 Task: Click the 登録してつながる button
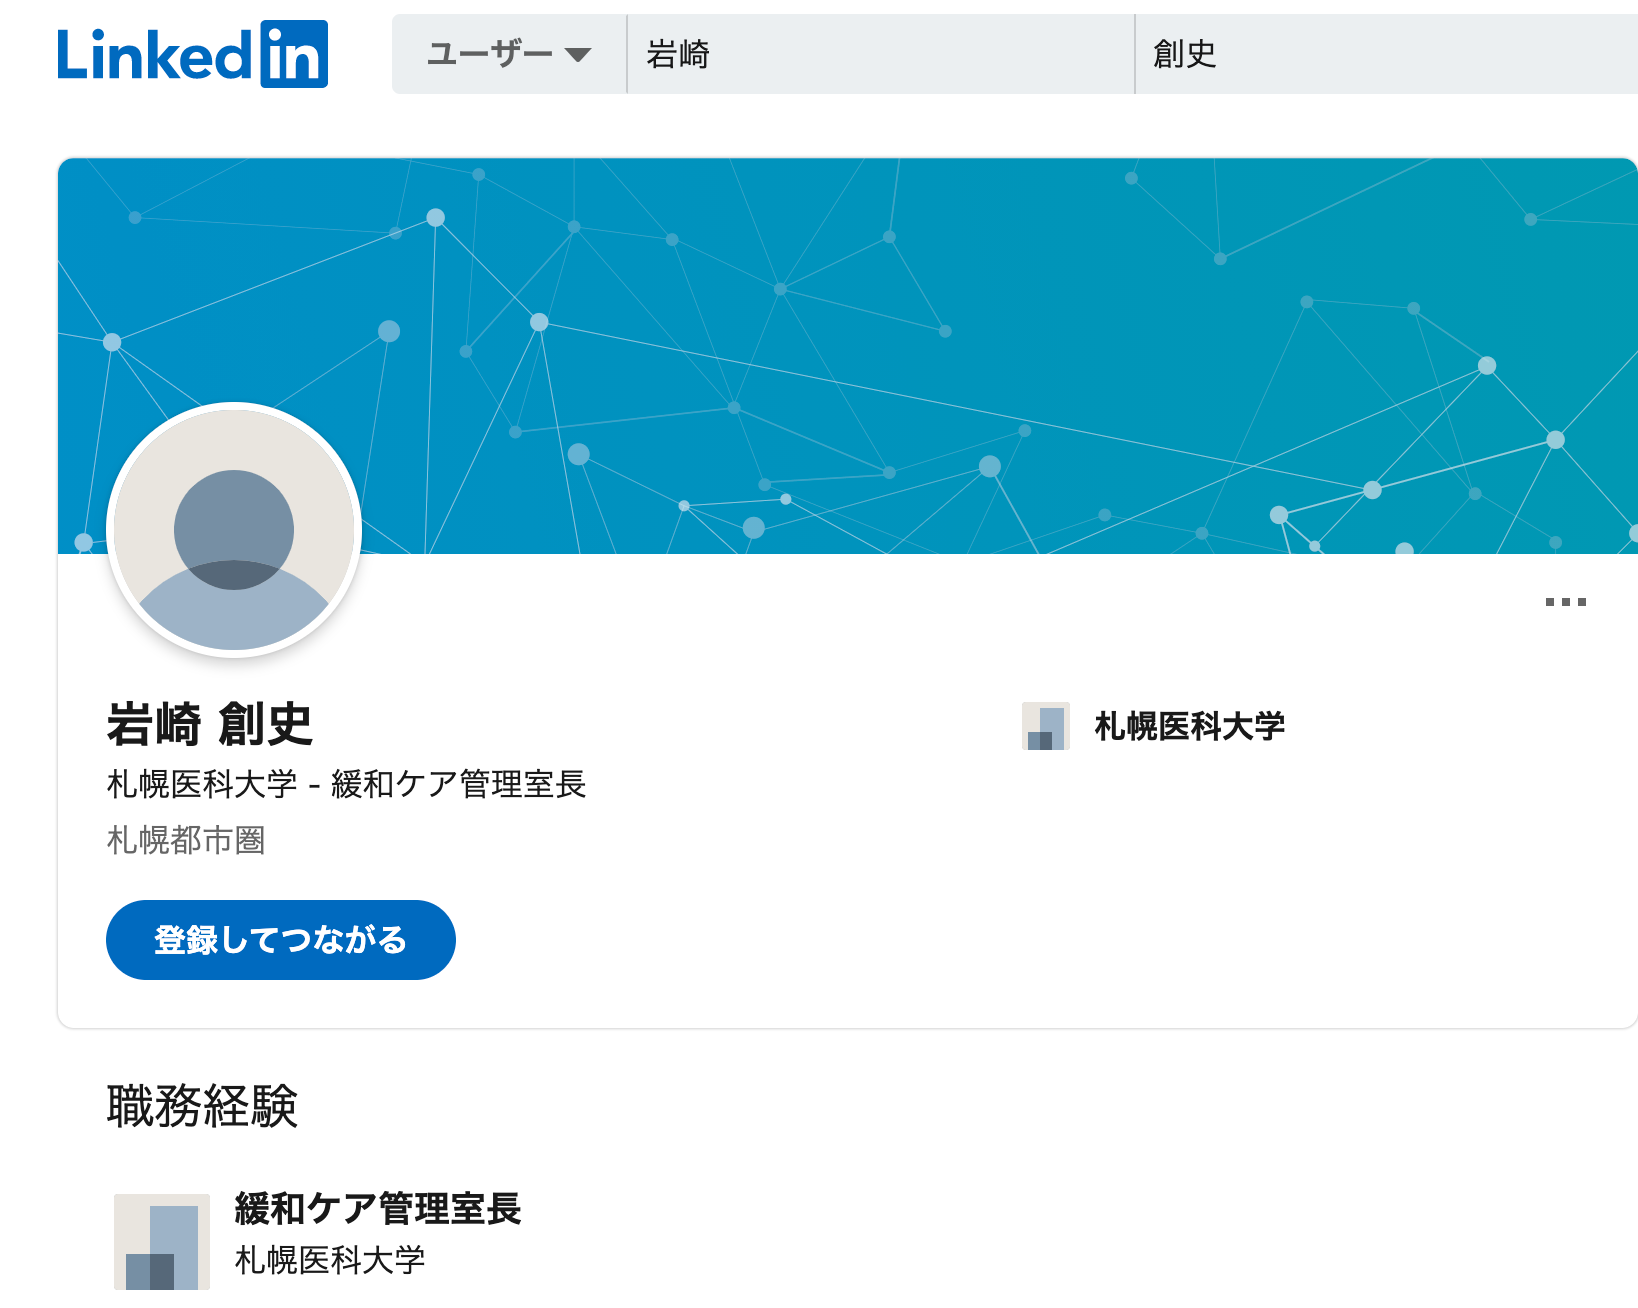(x=281, y=940)
